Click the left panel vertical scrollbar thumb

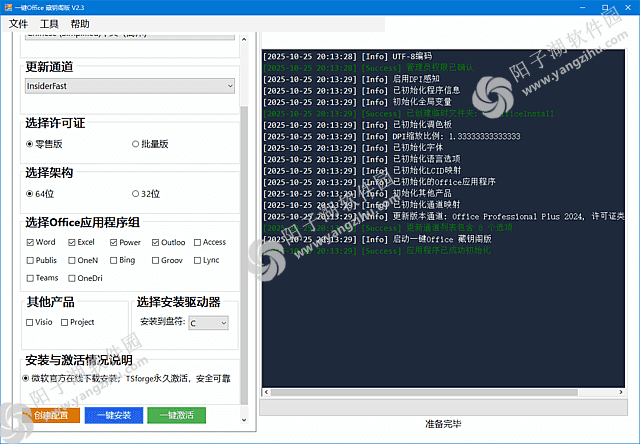tap(244, 255)
